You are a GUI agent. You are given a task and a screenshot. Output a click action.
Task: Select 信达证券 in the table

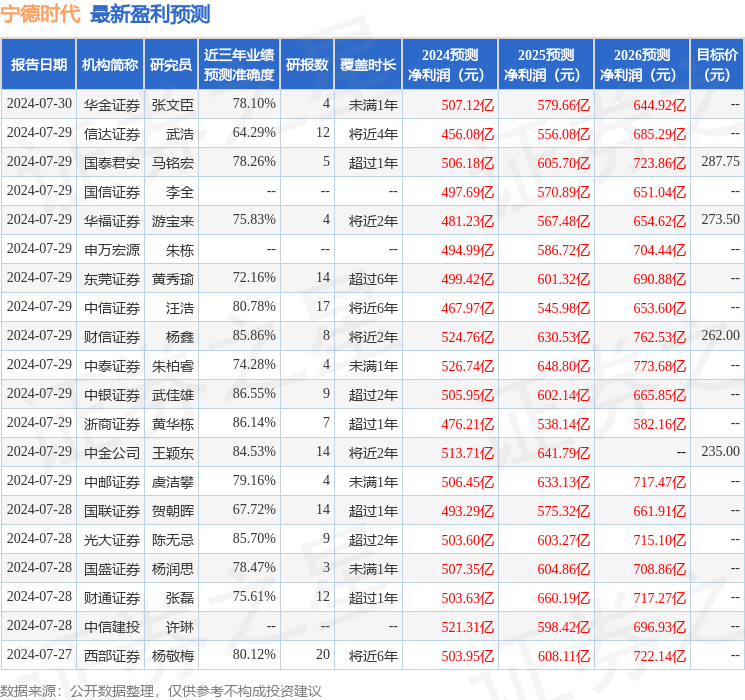pos(112,134)
